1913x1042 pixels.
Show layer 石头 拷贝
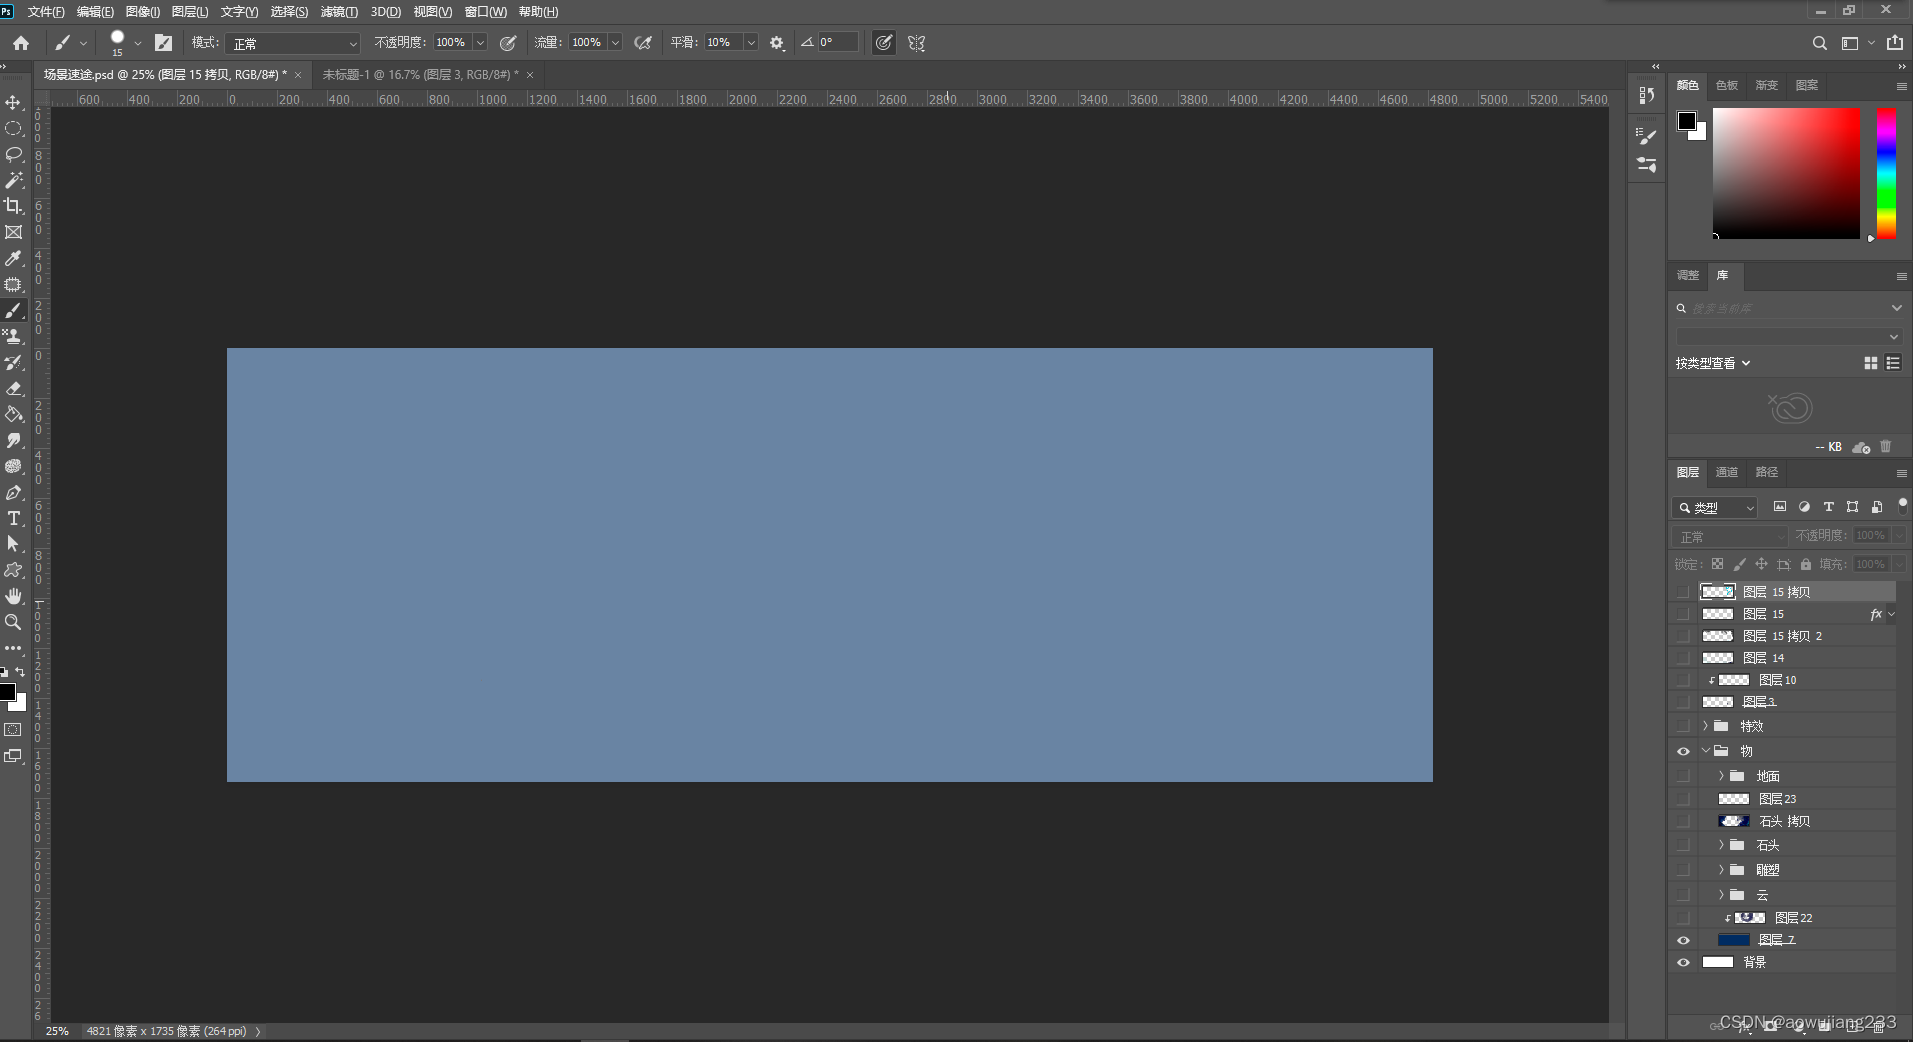pos(1683,821)
